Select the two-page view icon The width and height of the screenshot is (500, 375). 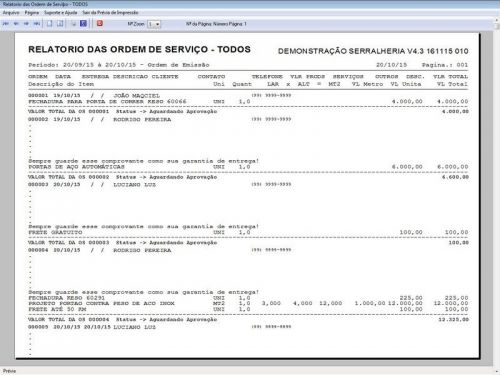pyautogui.click(x=60, y=24)
